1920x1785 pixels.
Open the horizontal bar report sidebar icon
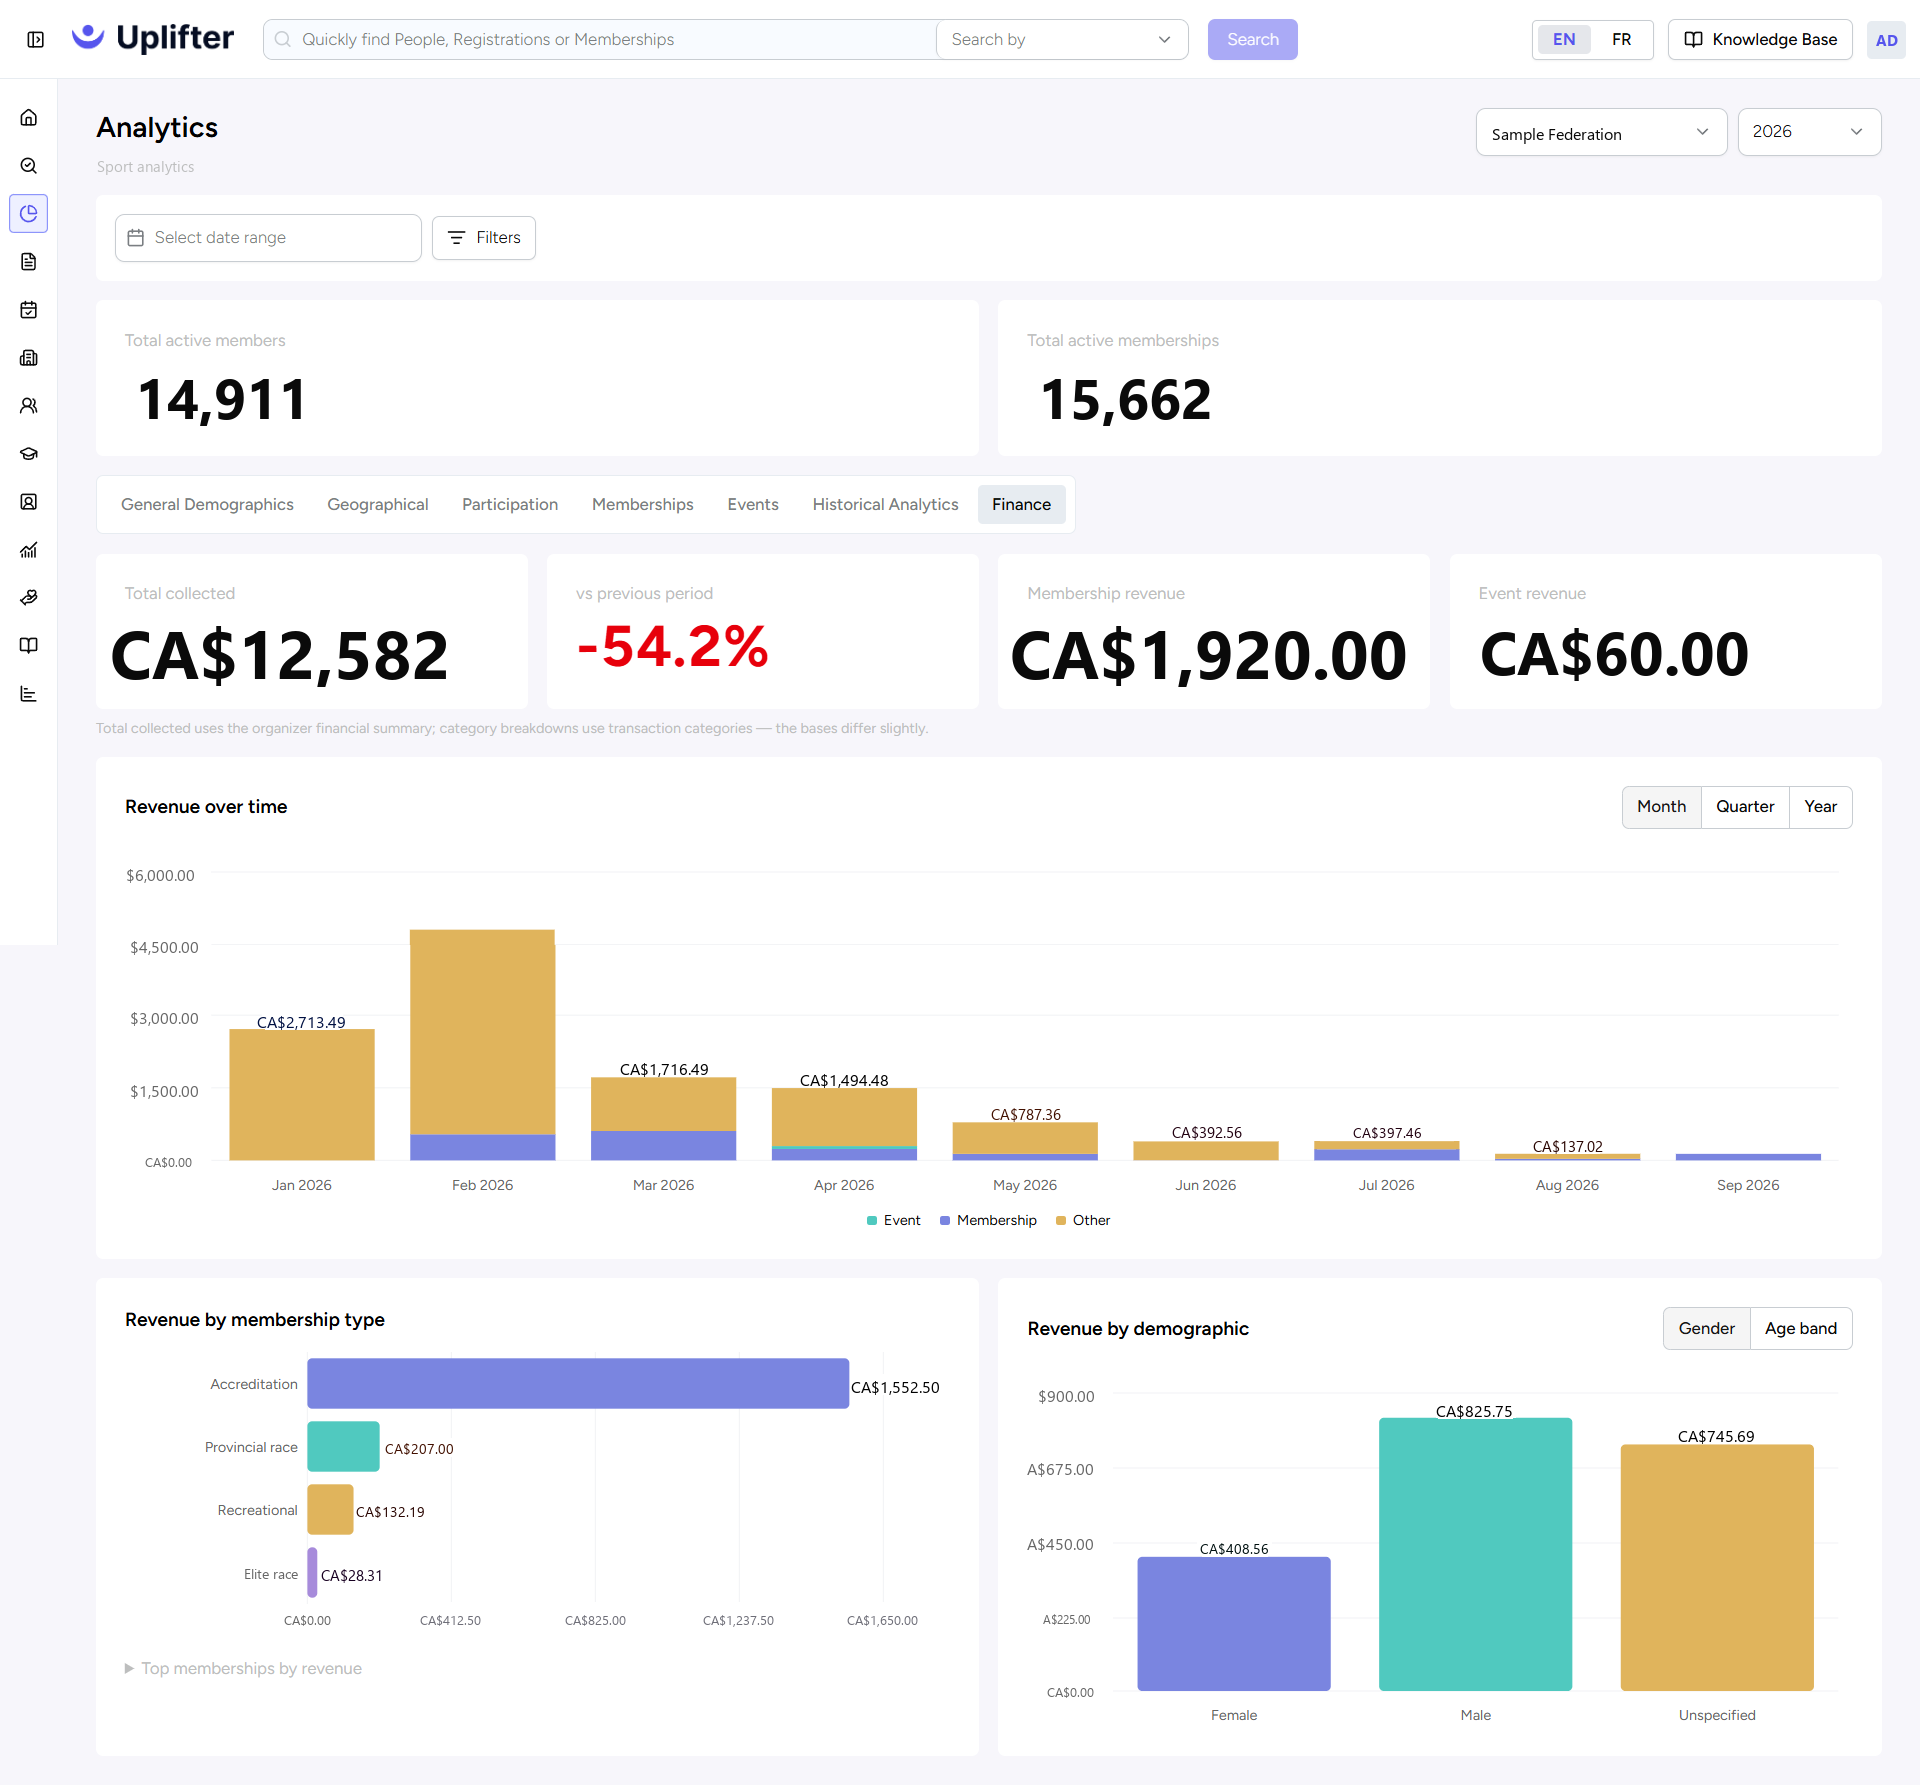(x=29, y=694)
